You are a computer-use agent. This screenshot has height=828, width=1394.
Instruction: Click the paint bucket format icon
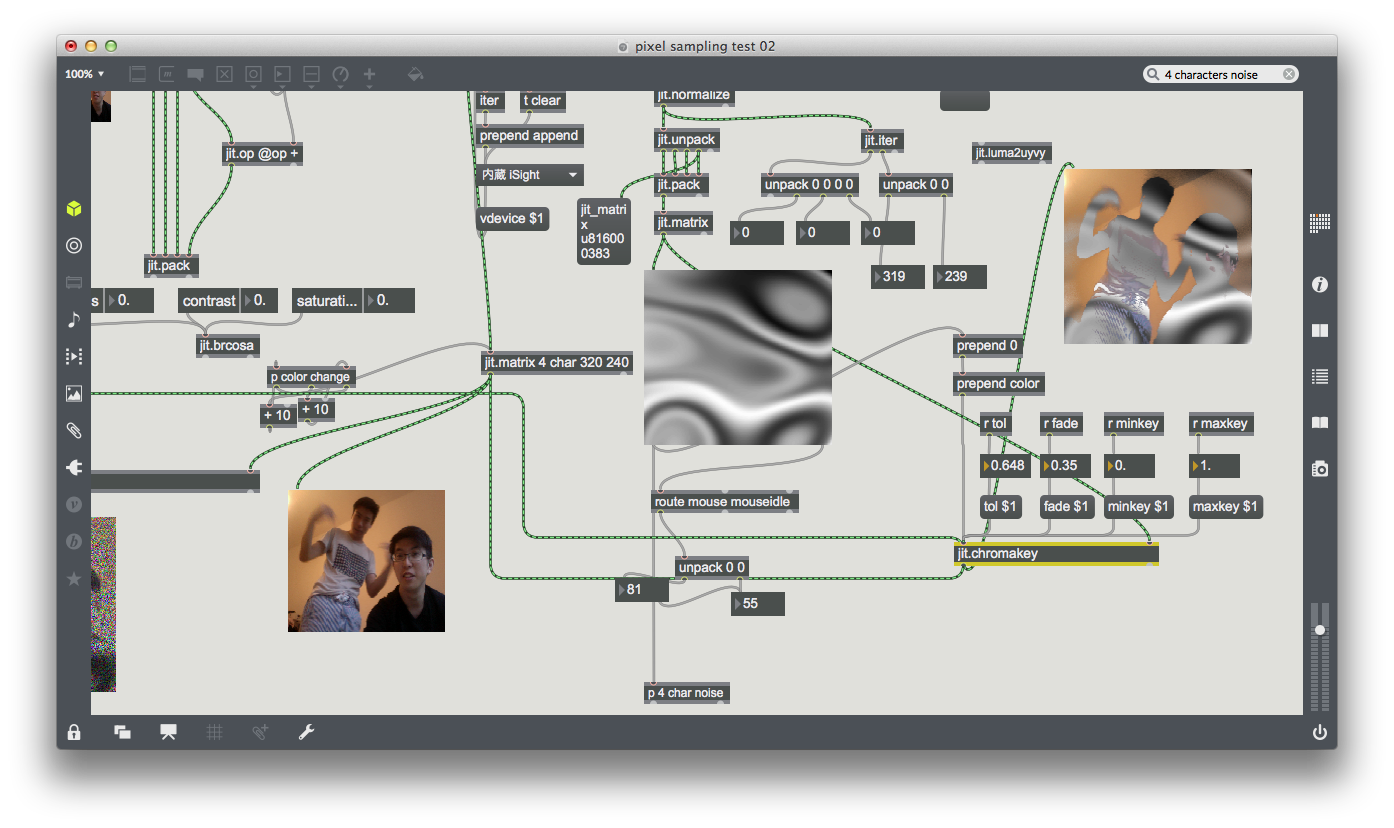click(x=416, y=75)
